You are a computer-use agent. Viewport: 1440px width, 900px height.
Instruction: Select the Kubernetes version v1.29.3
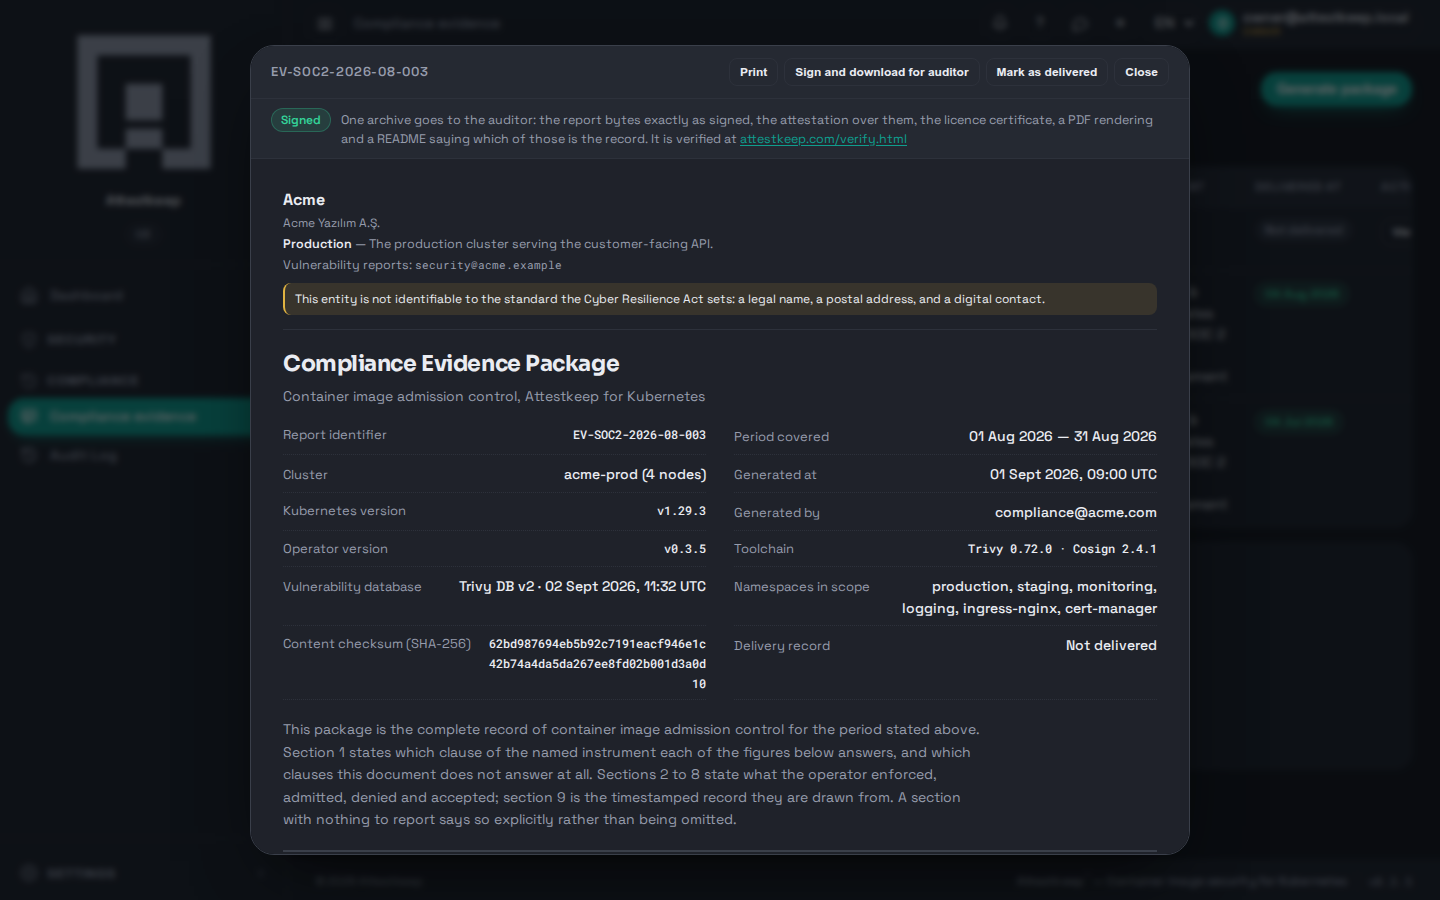pos(681,511)
